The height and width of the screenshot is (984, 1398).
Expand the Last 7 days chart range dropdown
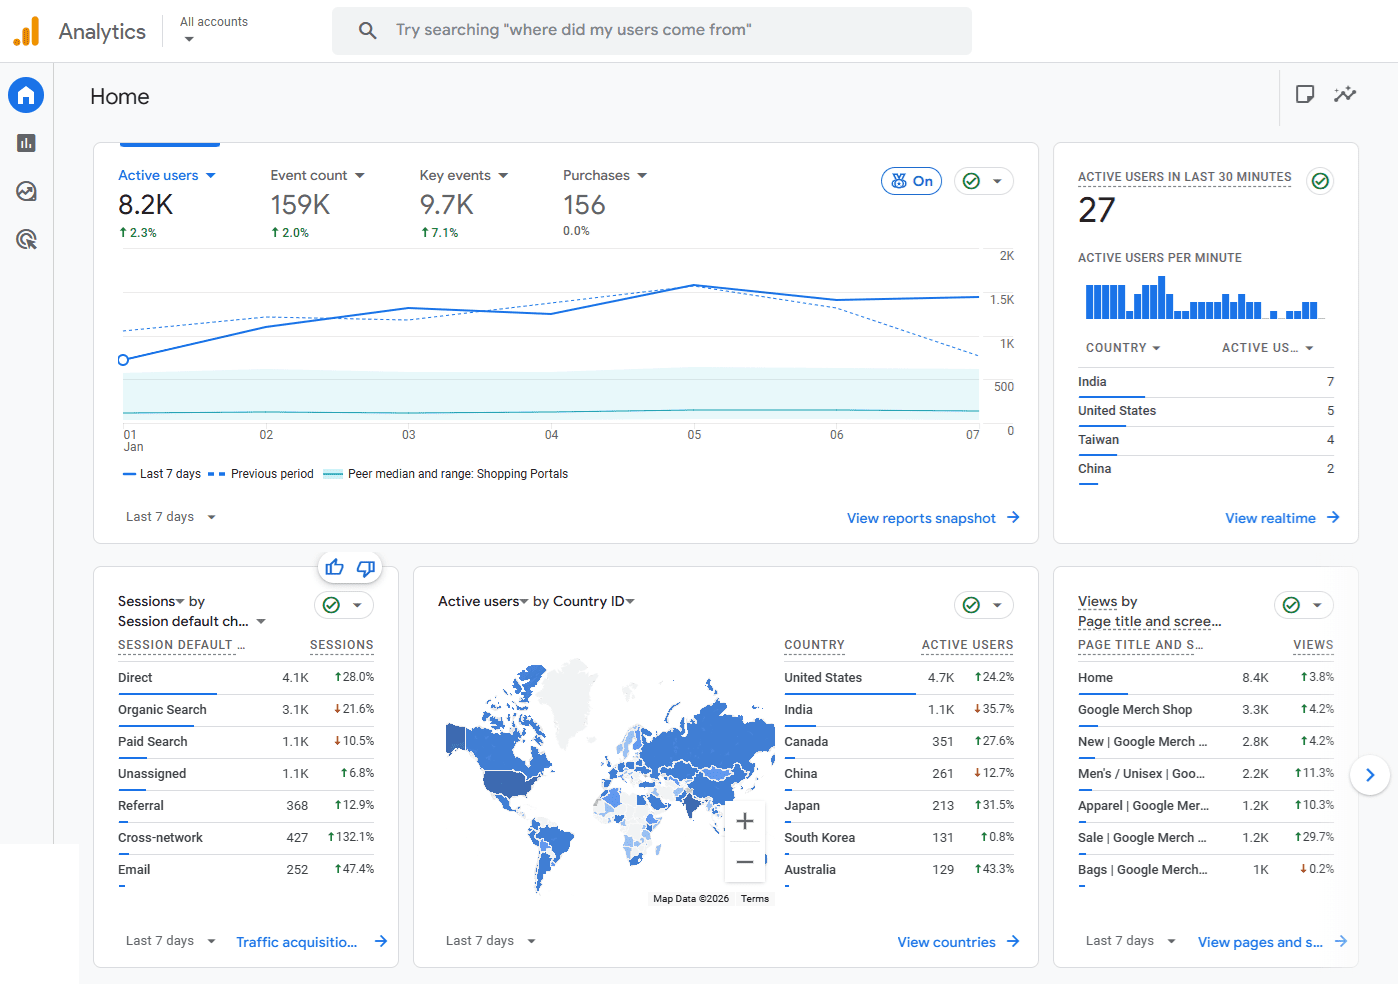(170, 517)
